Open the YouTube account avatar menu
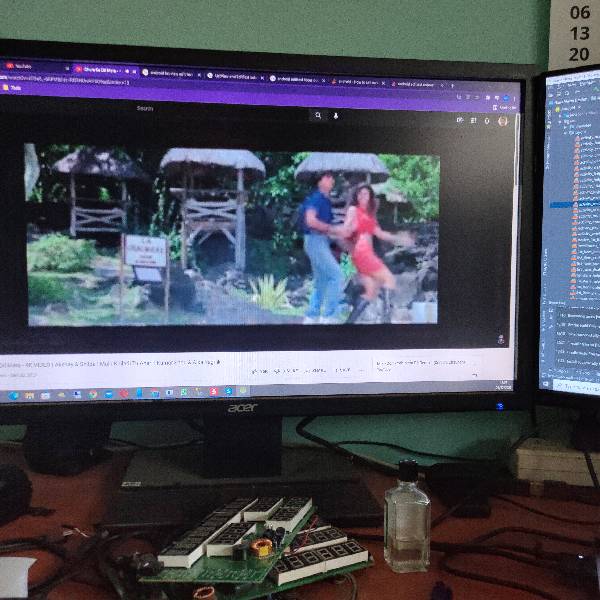Screen dimensions: 600x600 (503, 121)
